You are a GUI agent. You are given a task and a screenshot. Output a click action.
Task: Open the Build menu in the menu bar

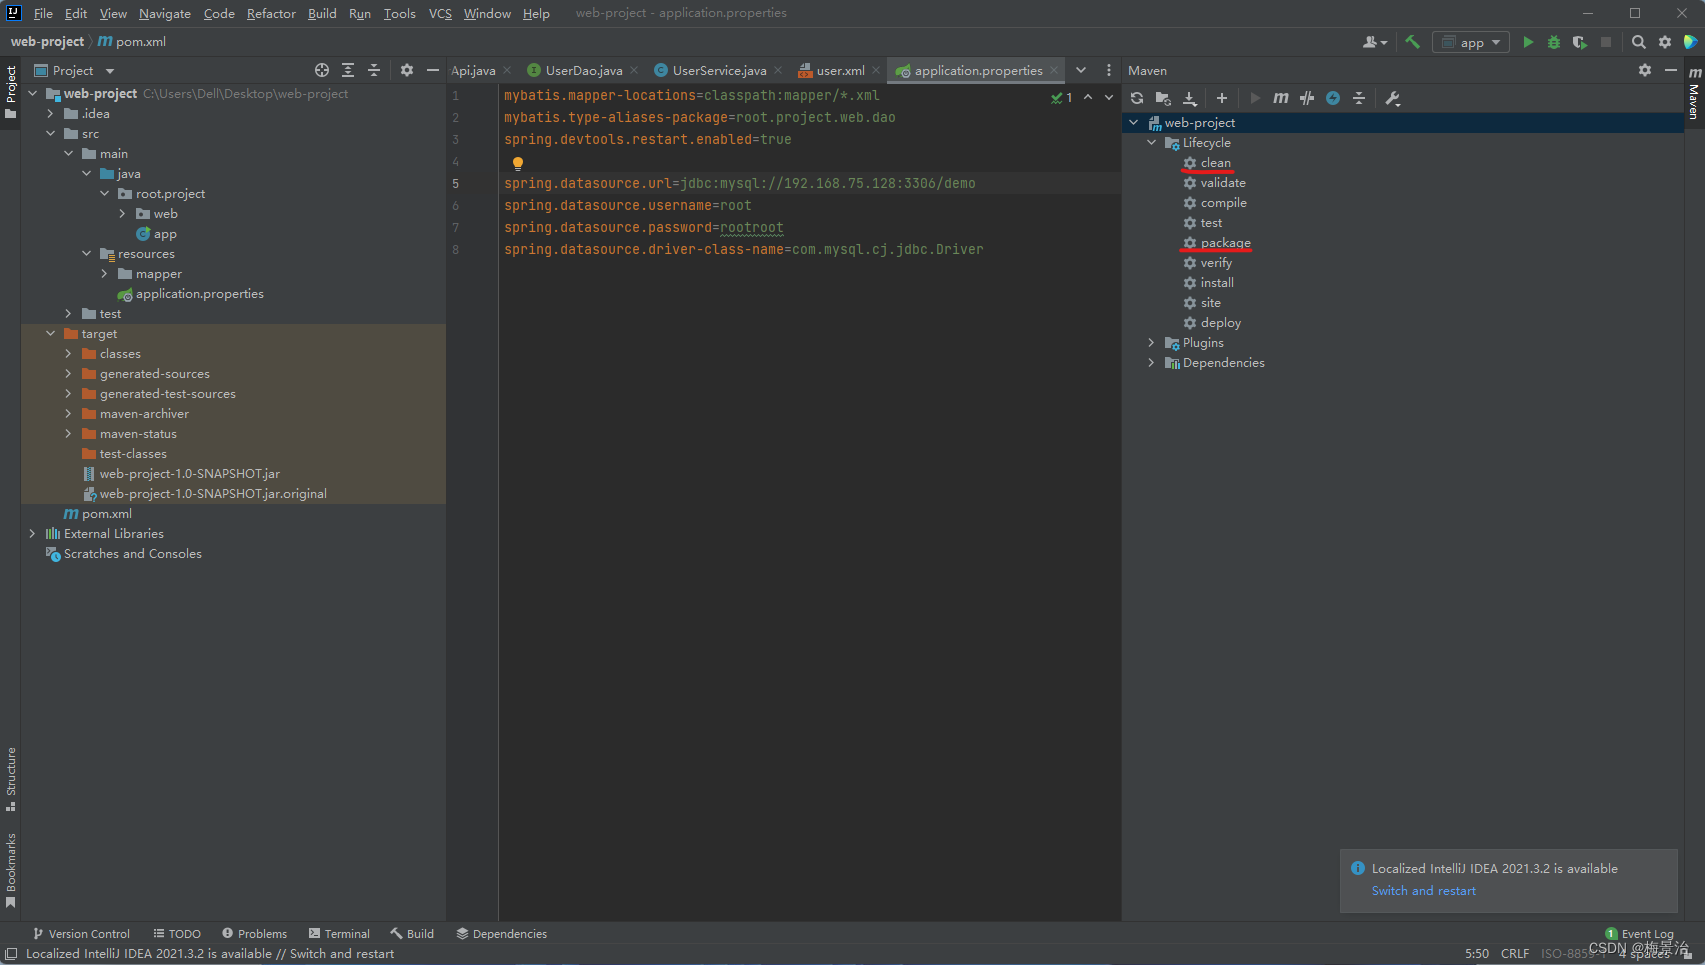pyautogui.click(x=321, y=13)
